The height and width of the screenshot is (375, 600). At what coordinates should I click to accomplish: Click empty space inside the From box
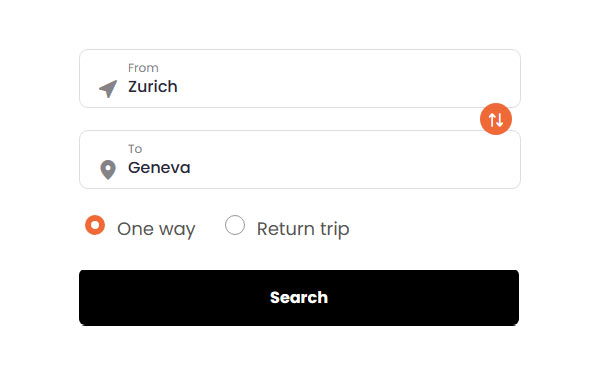pyautogui.click(x=344, y=78)
